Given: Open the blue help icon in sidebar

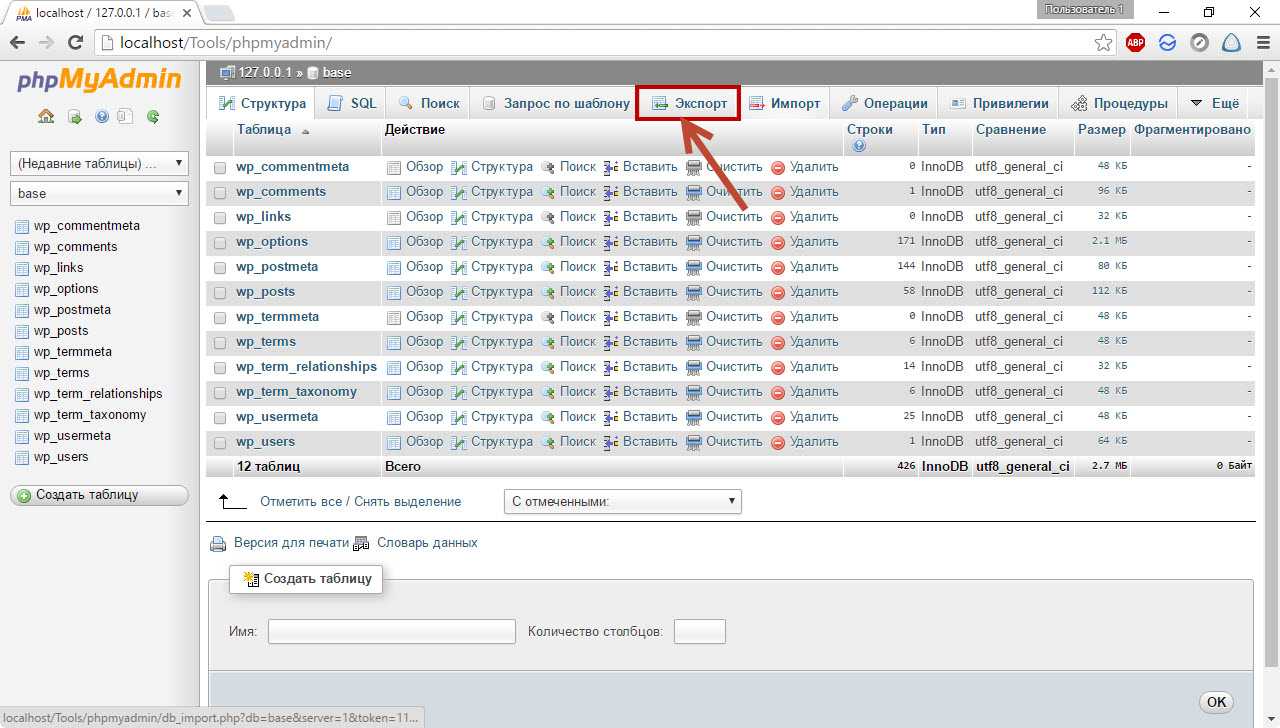Looking at the screenshot, I should (x=102, y=116).
